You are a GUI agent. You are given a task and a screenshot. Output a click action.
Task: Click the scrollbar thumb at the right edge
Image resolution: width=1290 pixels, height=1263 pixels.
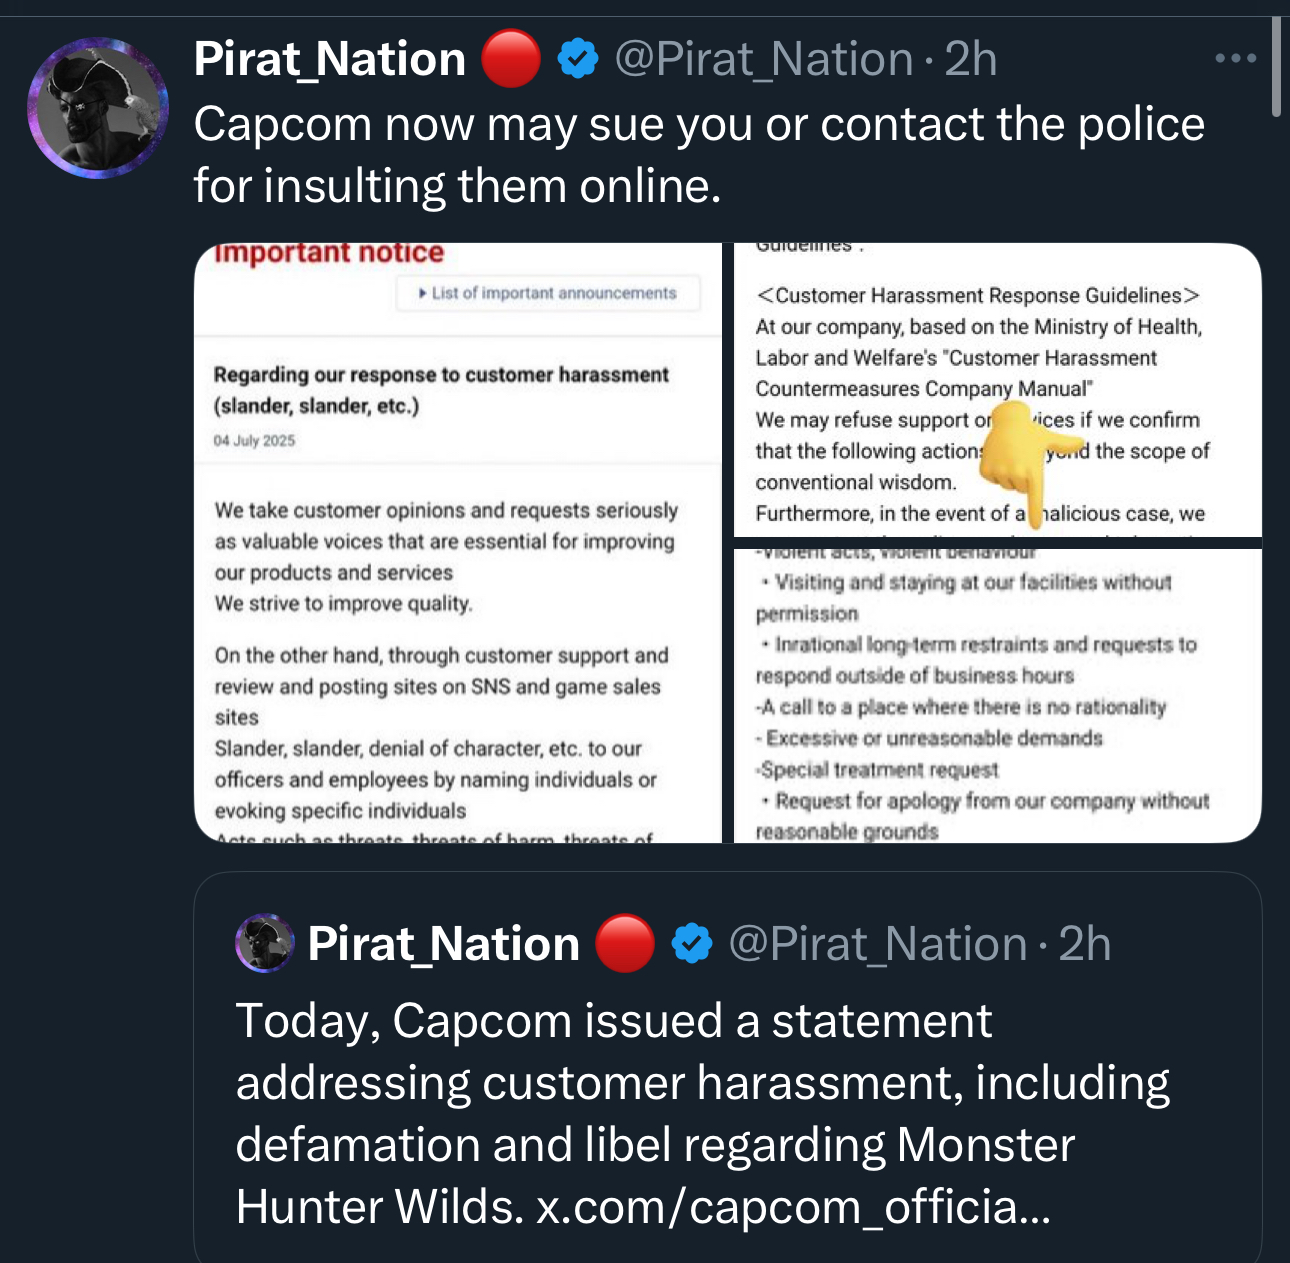(1276, 66)
